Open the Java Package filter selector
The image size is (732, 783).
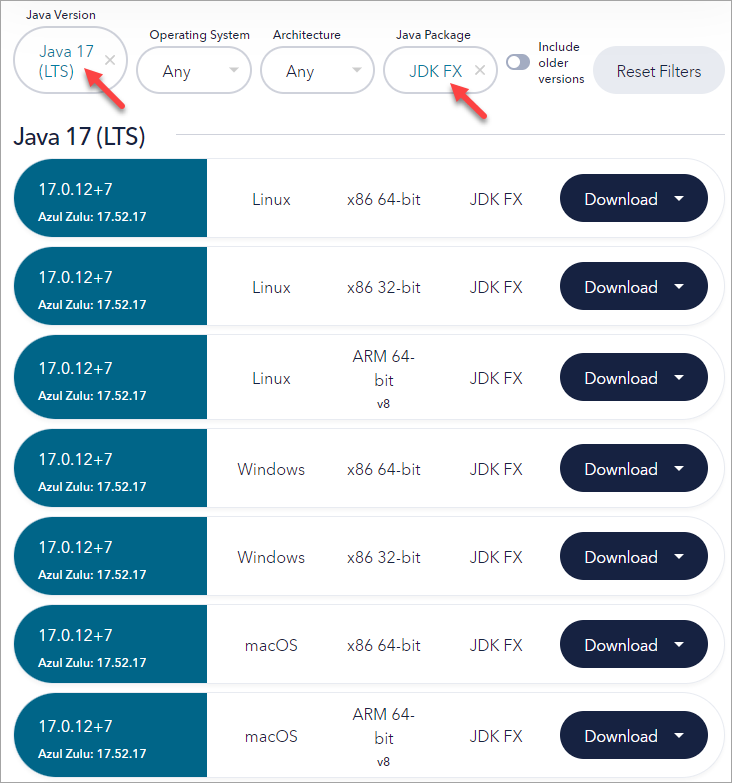[435, 70]
